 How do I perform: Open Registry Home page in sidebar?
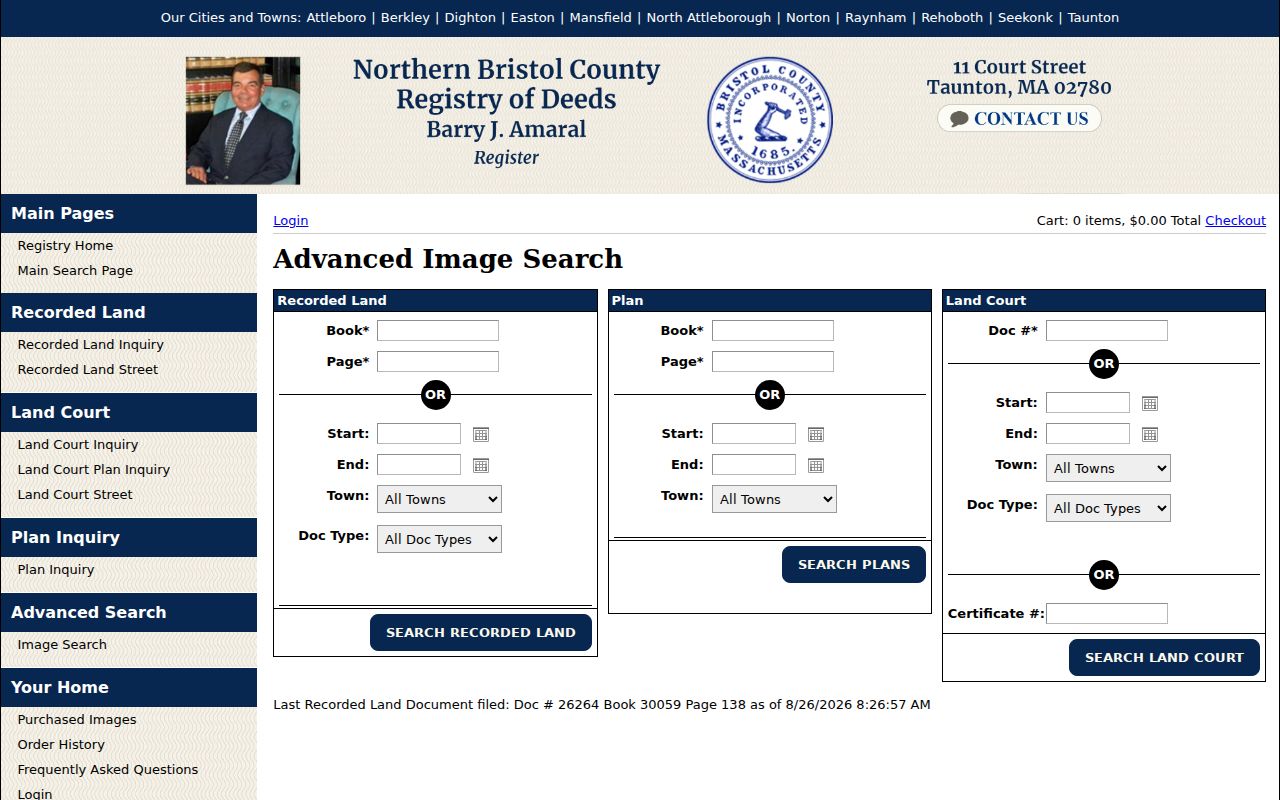(65, 245)
